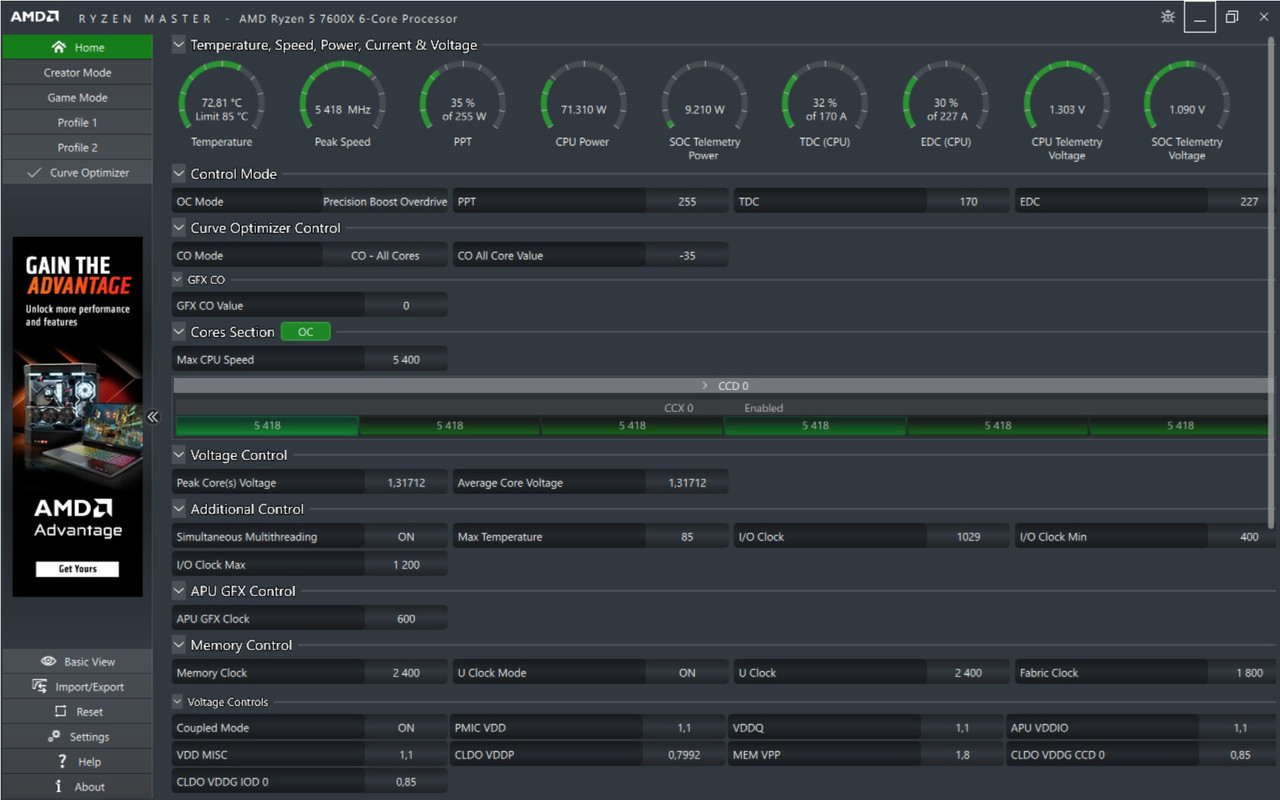Open the About entry

(77, 786)
